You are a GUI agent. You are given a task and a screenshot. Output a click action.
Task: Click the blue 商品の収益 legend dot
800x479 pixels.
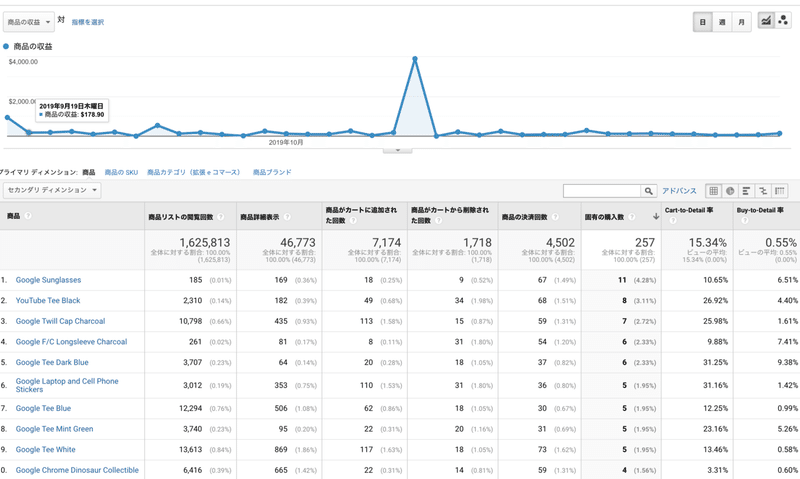pos(6,46)
